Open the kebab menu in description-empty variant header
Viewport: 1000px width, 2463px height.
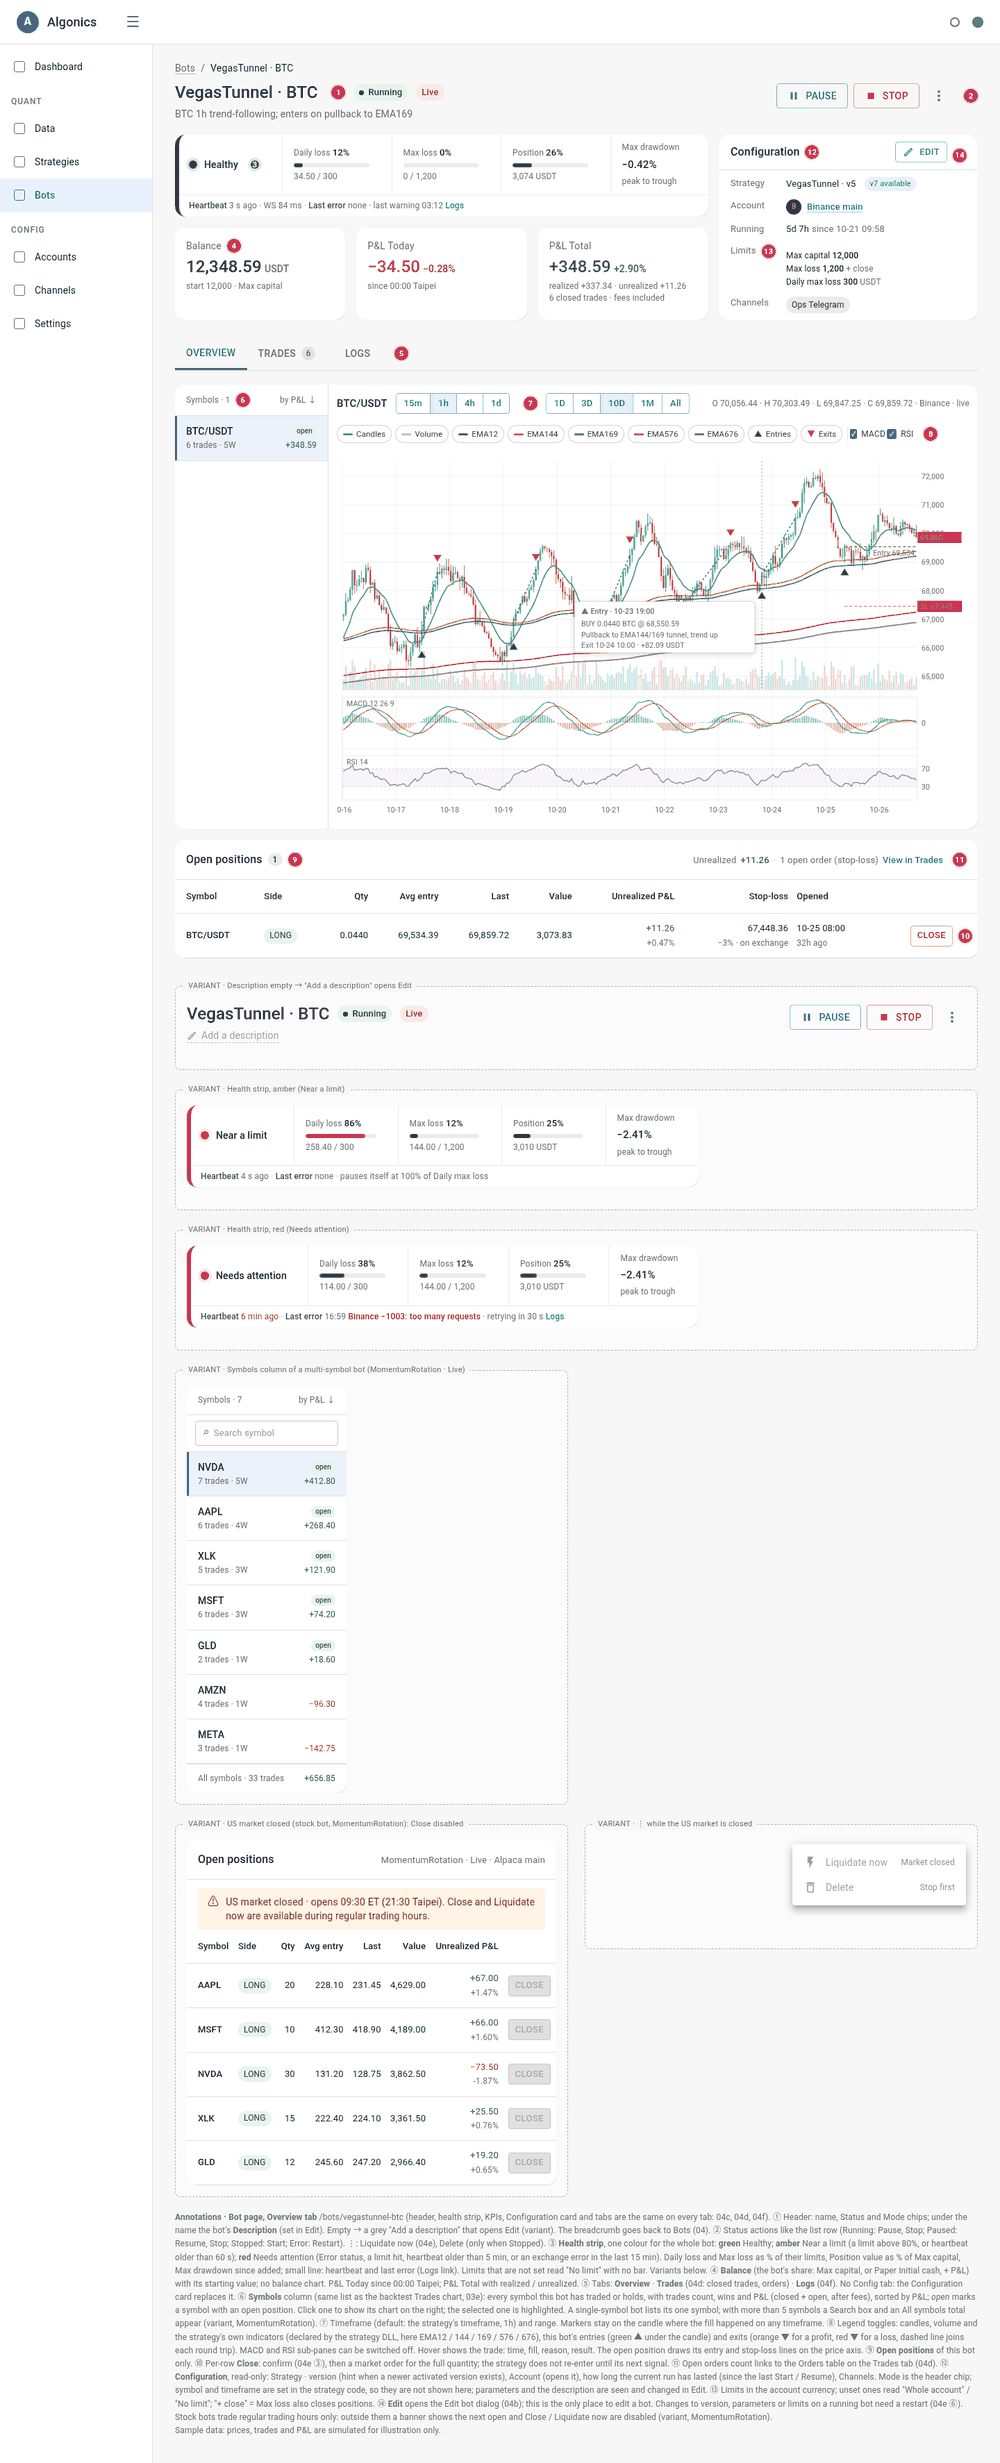[x=952, y=1018]
